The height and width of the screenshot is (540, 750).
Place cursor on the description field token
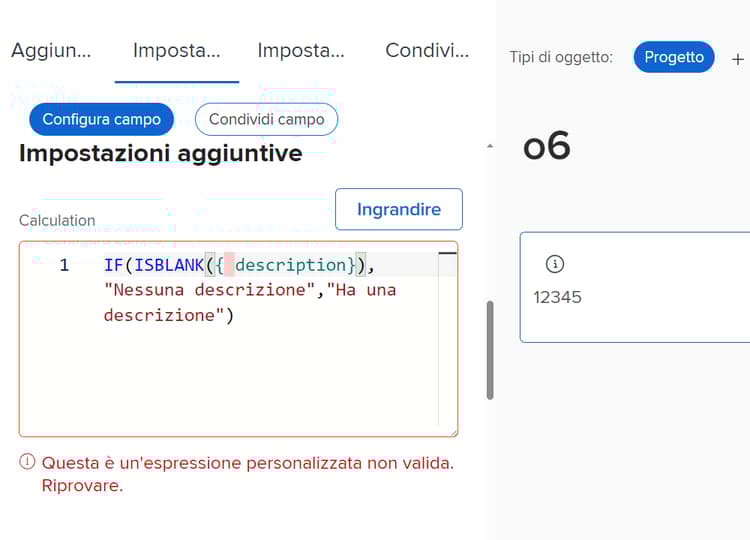290,265
